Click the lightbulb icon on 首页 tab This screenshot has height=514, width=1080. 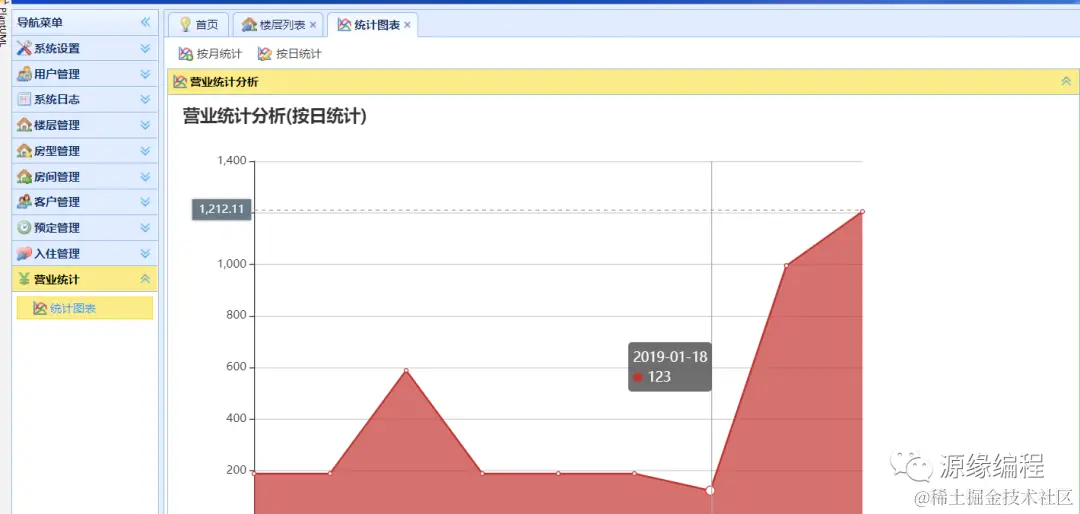click(x=185, y=25)
